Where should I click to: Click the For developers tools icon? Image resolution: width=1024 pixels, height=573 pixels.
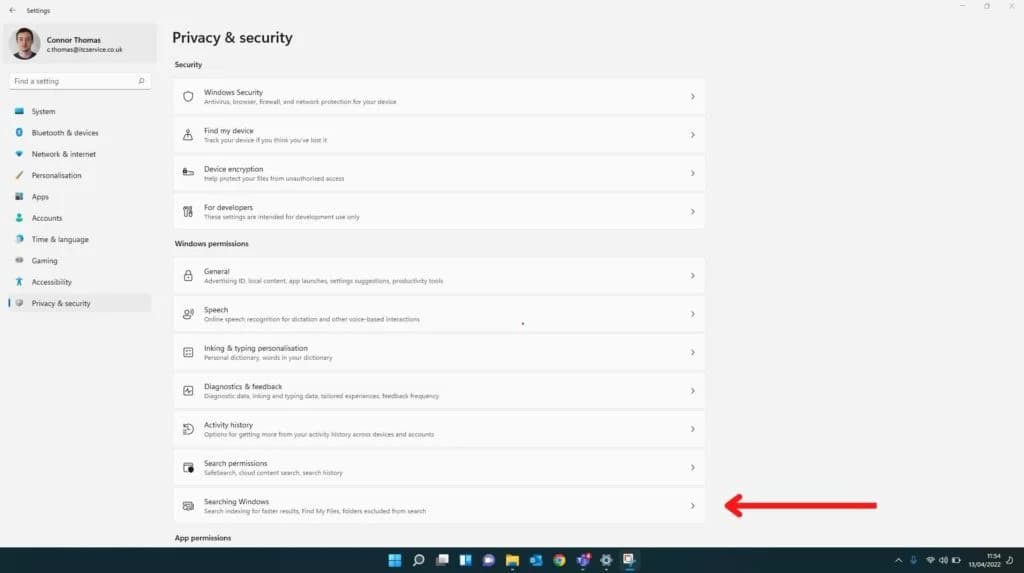click(188, 212)
